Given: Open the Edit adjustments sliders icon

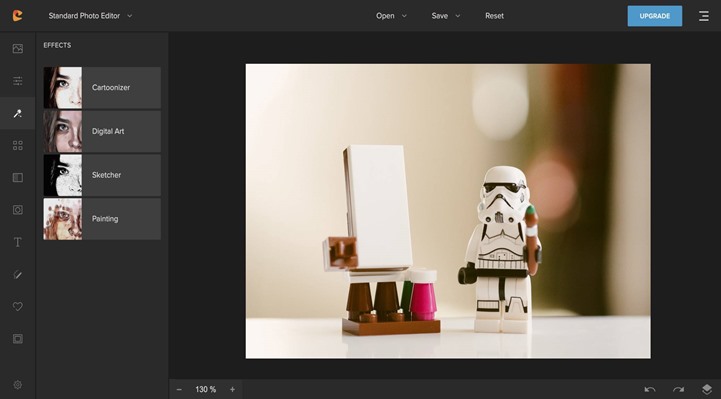Looking at the screenshot, I should click(17, 81).
